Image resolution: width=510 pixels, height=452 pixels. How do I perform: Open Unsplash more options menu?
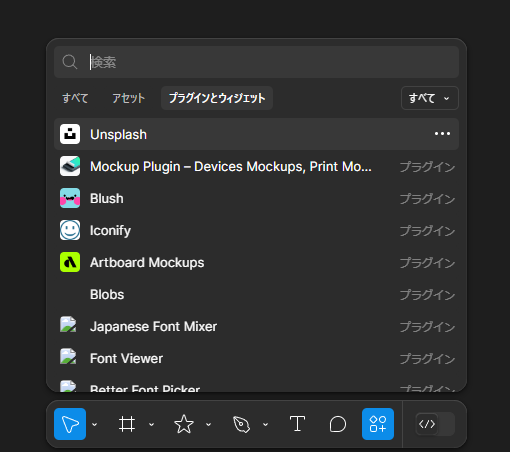(442, 134)
